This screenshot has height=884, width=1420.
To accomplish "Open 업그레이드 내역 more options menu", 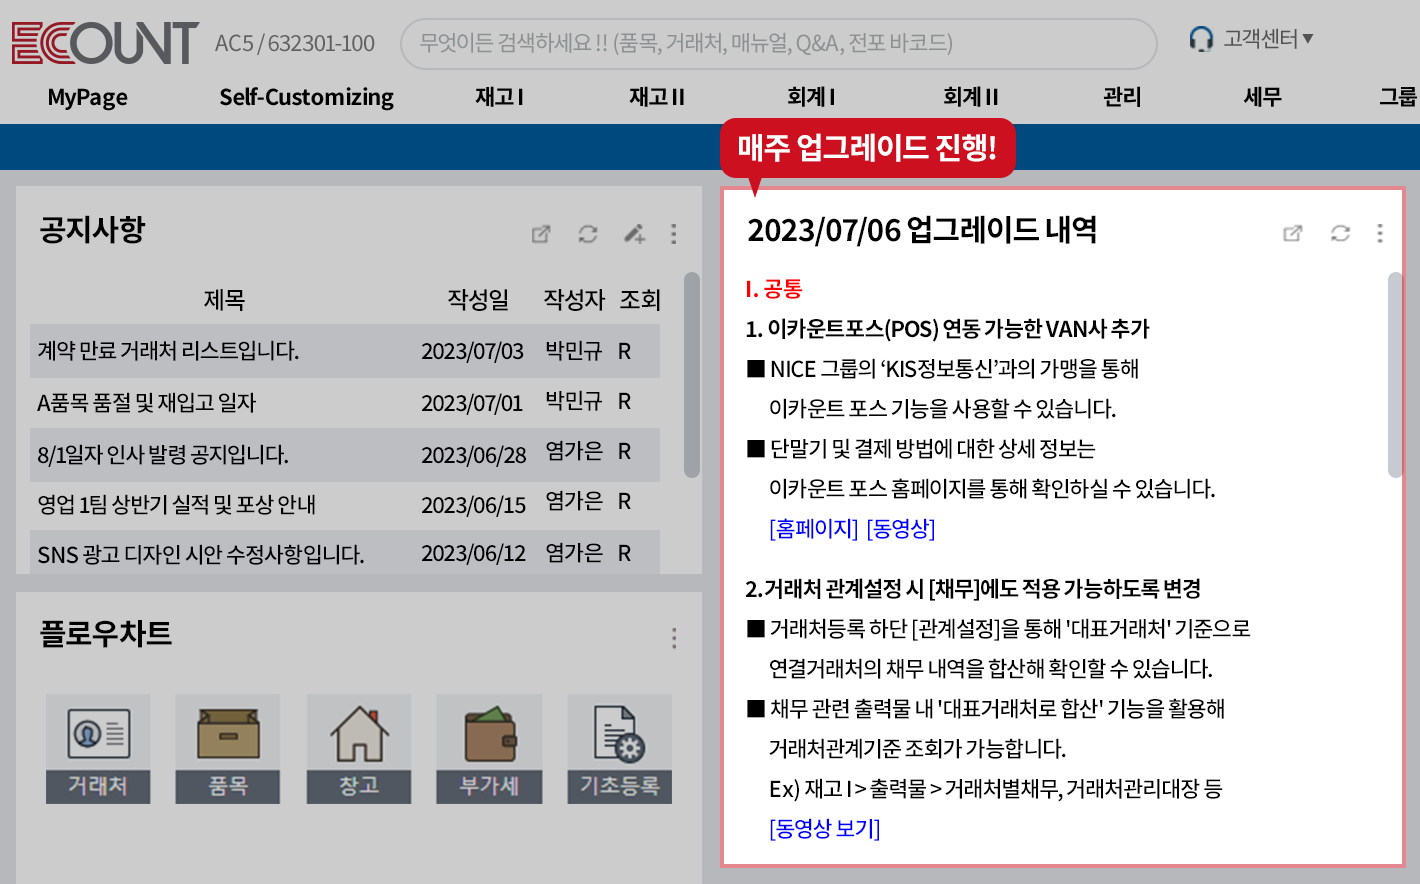I will 1380,233.
